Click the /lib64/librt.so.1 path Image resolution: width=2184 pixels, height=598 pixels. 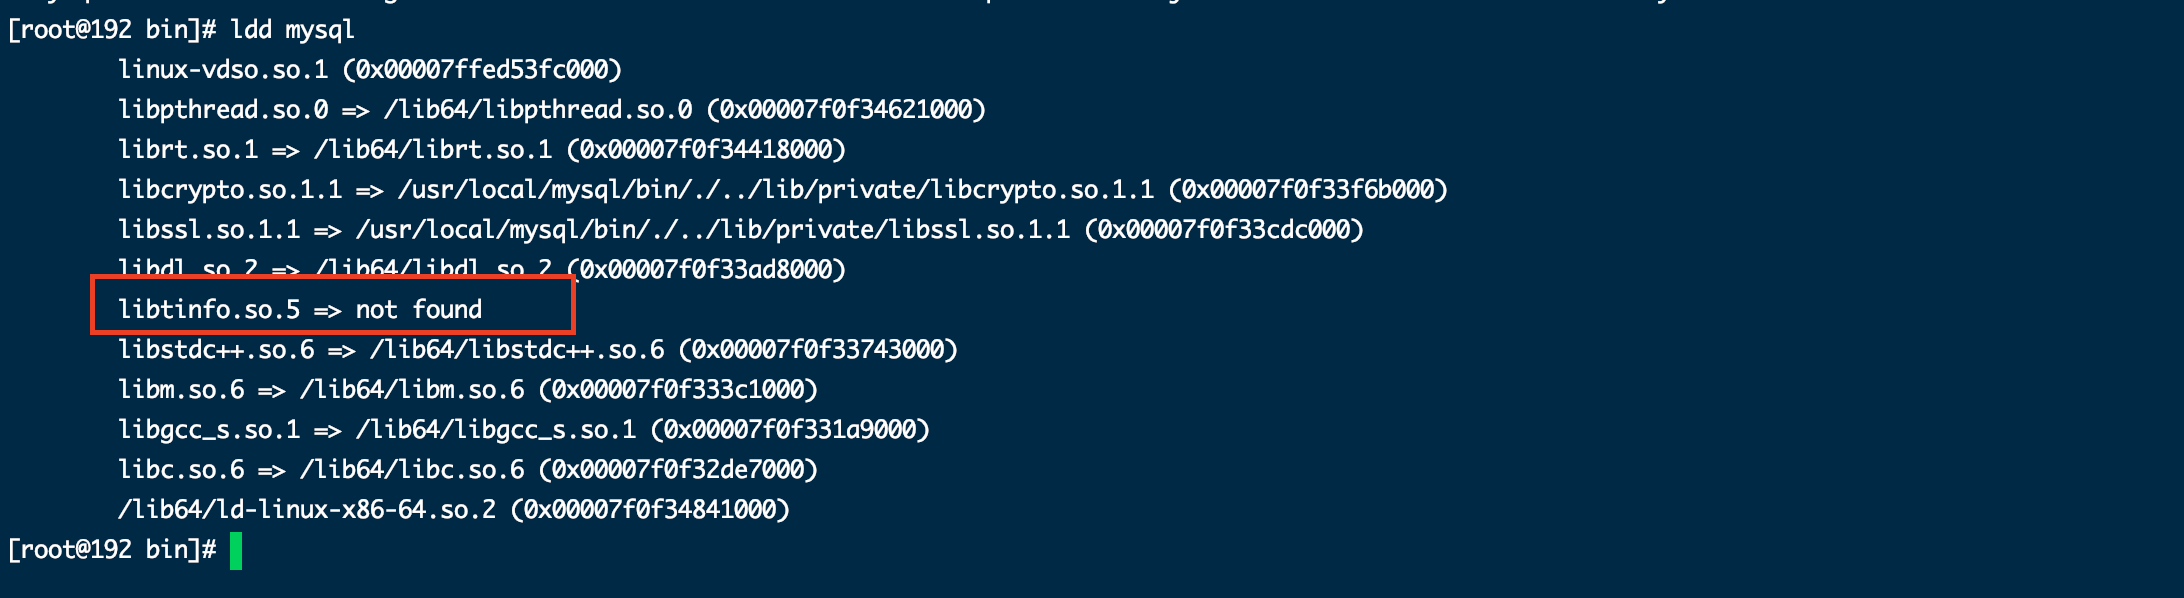click(433, 150)
